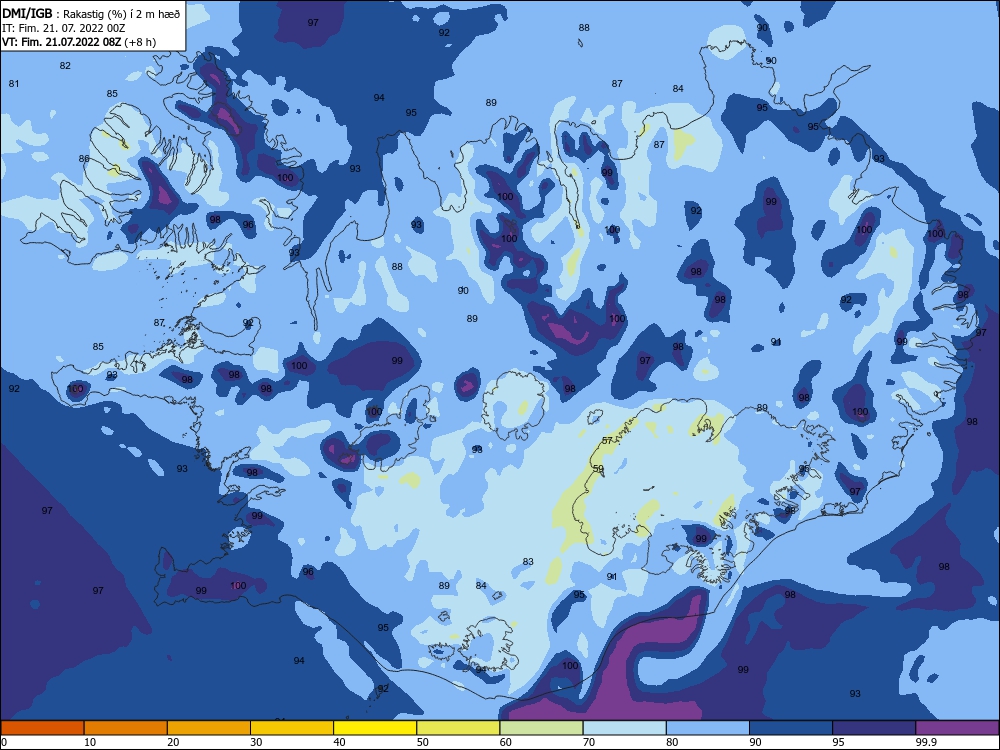Pick the pale yellow 50–60 legend swatch
Viewport: 1000px width, 750px height.
(458, 728)
